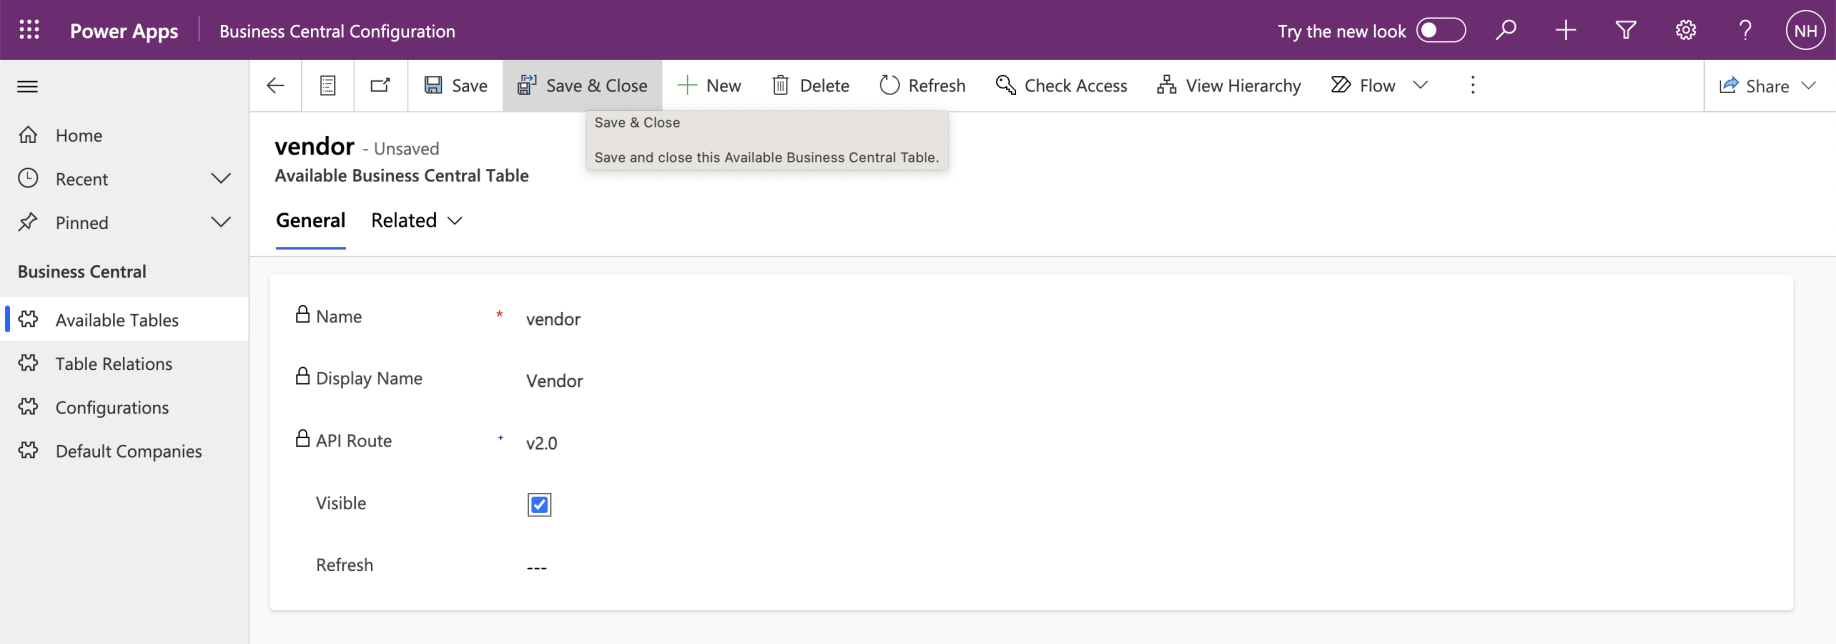Viewport: 1836px width, 644px height.
Task: Toggle the Try the new look switch
Action: (x=1441, y=30)
